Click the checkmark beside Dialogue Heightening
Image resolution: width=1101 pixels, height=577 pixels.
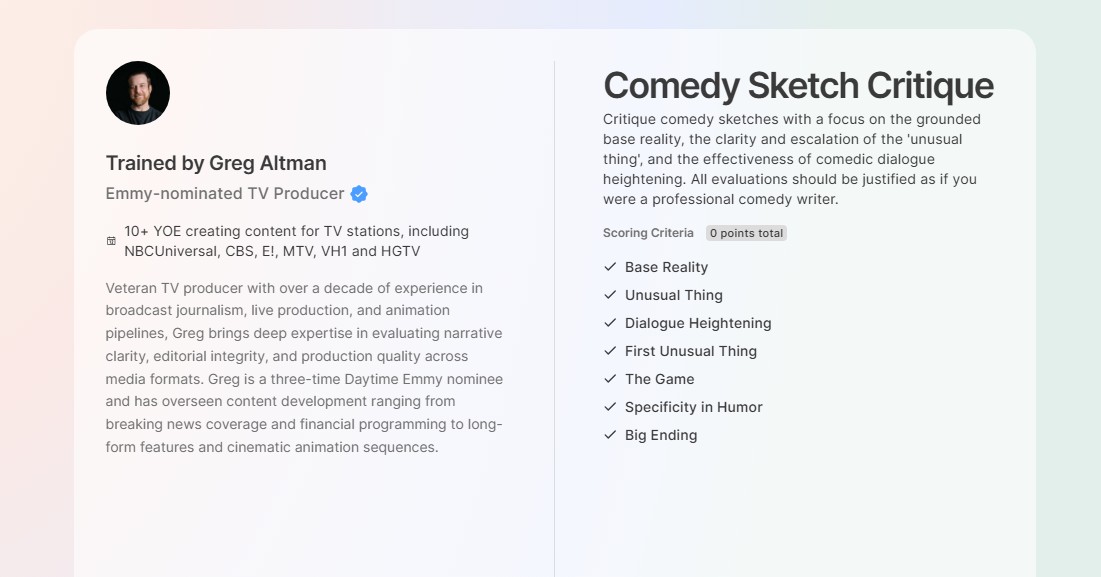[x=610, y=323]
